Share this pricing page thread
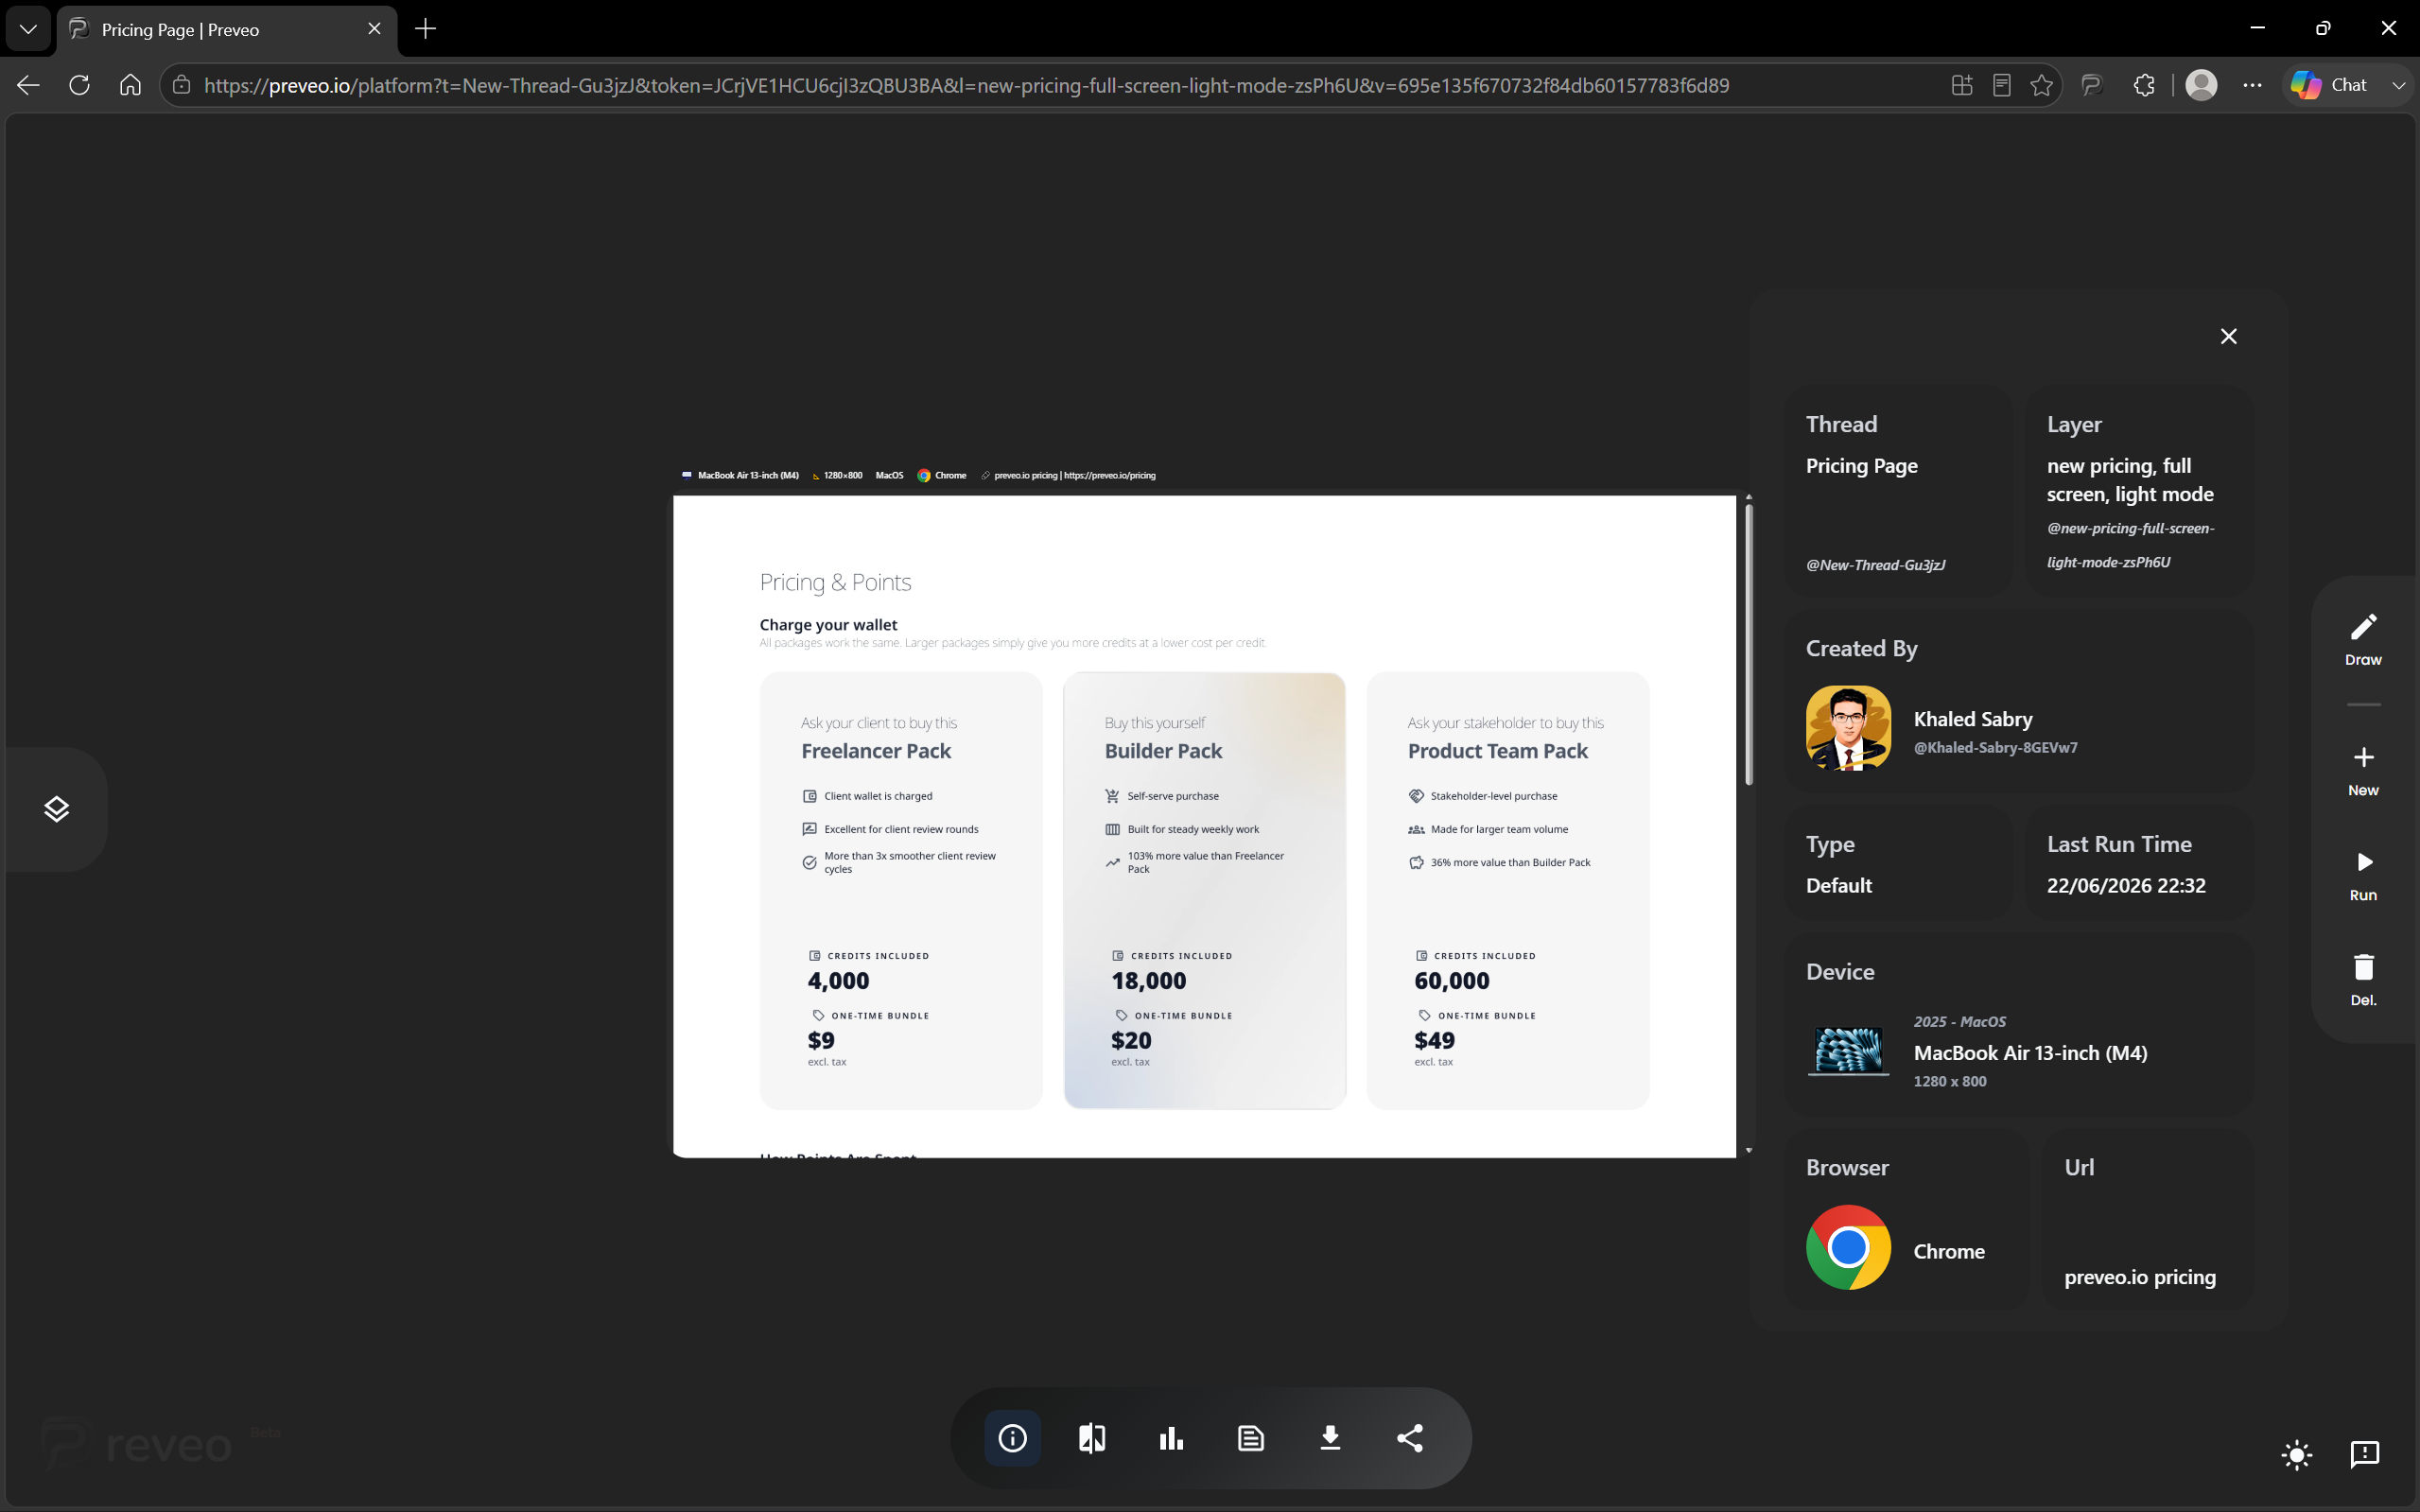 tap(1410, 1438)
